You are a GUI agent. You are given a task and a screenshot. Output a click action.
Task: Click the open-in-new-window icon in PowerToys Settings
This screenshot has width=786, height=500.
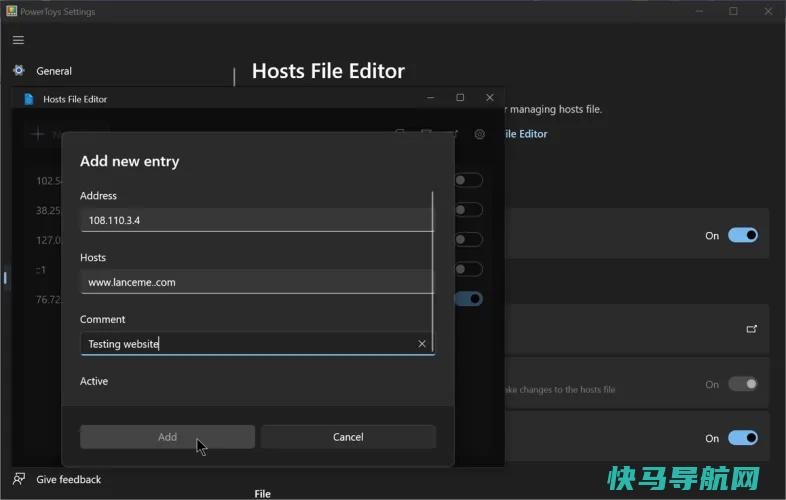(751, 329)
